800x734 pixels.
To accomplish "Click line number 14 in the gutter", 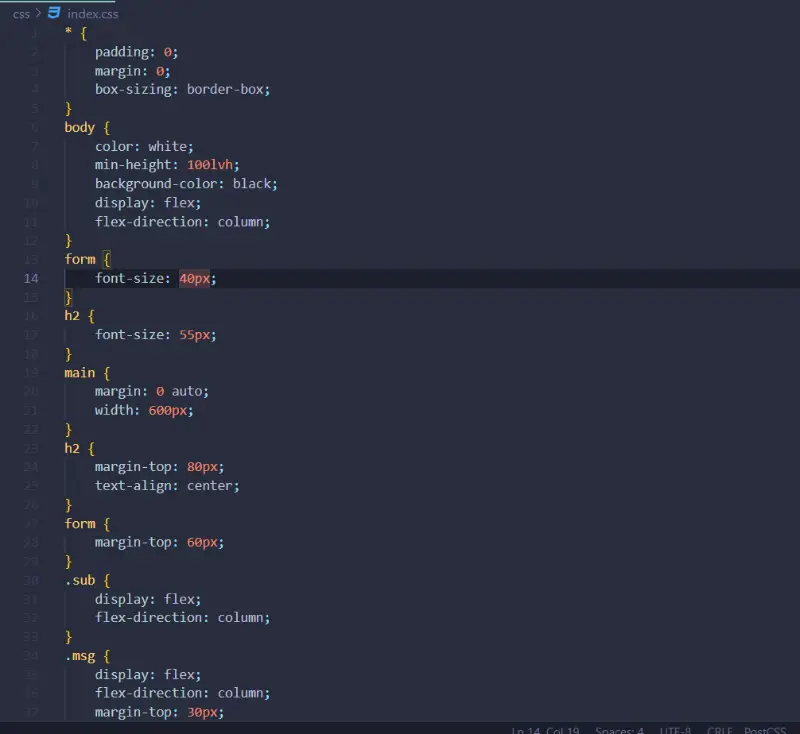I will tap(31, 278).
